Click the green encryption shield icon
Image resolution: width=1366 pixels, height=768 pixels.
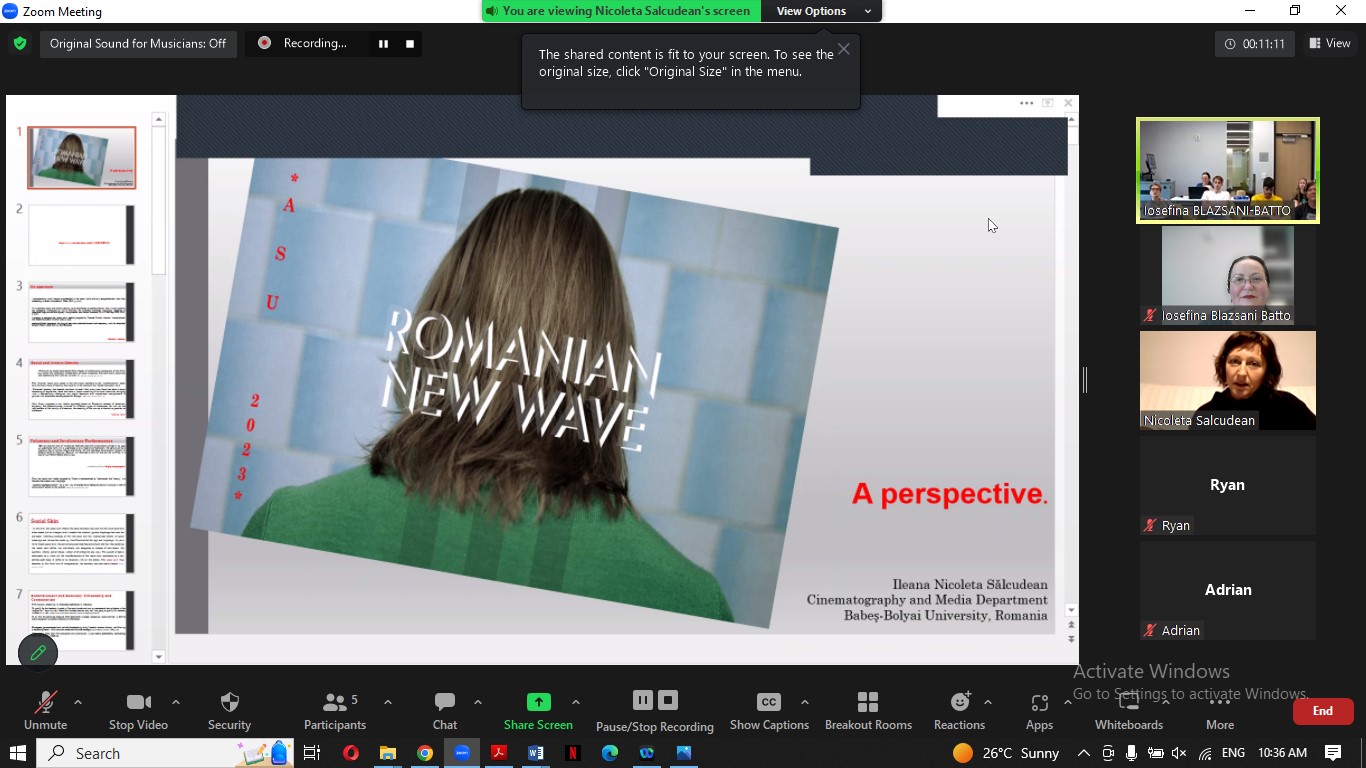click(x=19, y=43)
